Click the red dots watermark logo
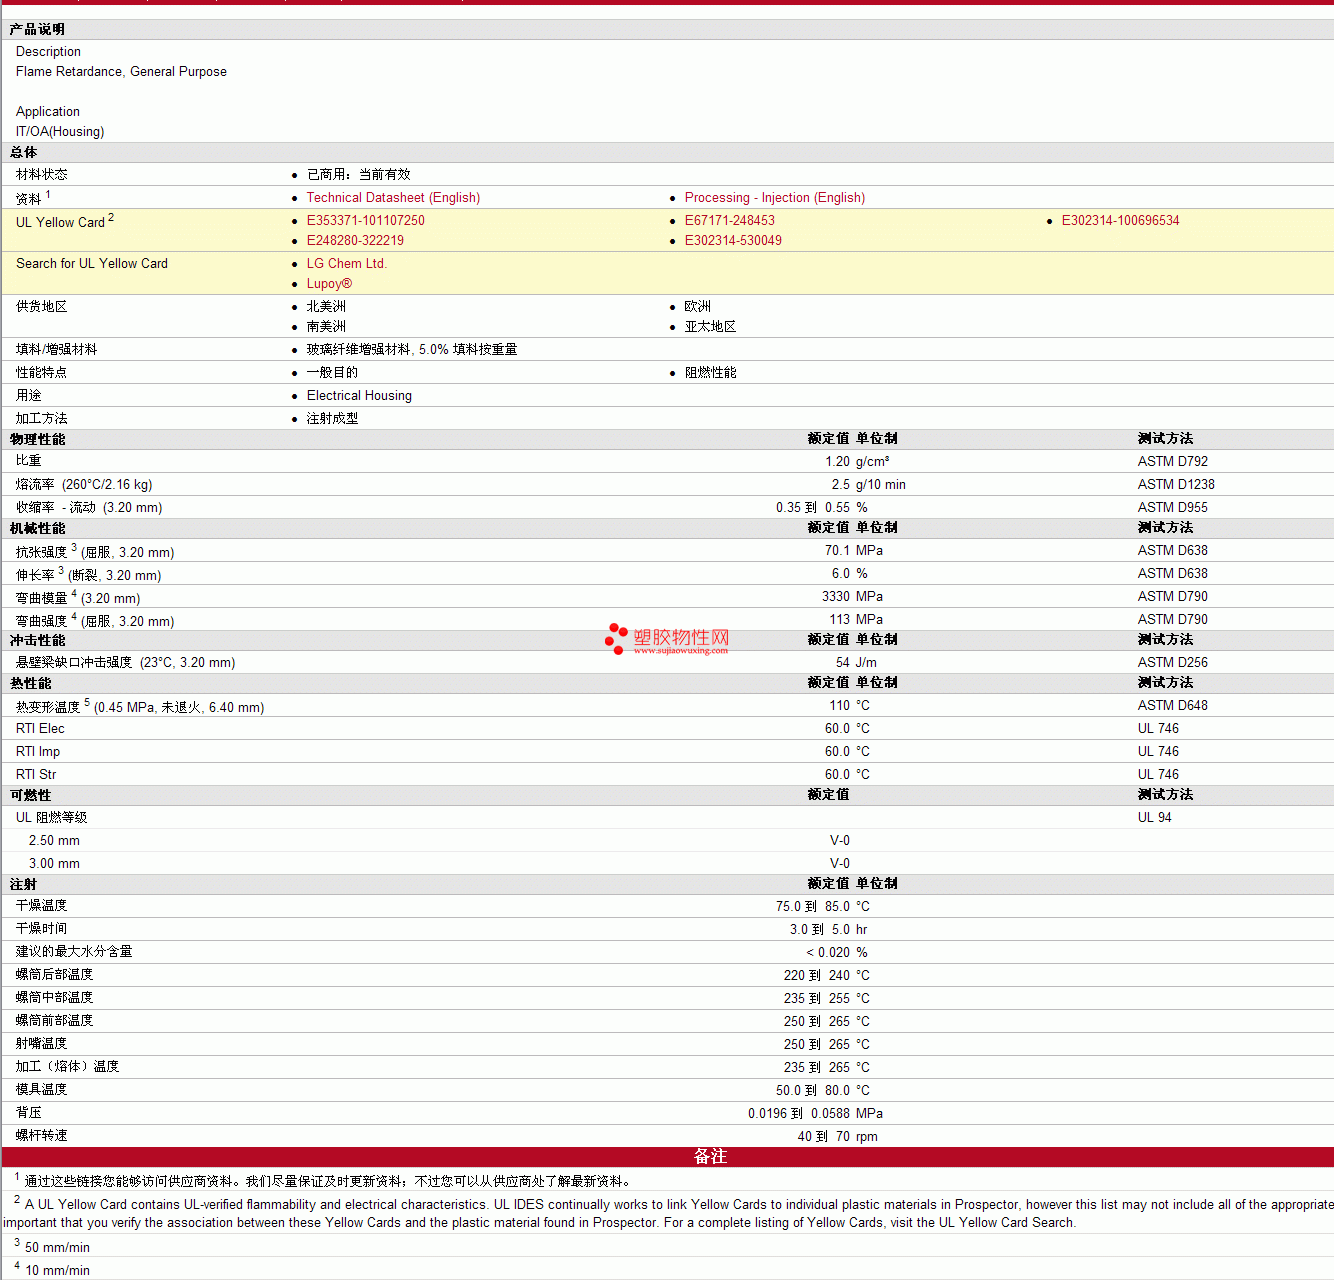Image resolution: width=1334 pixels, height=1280 pixels. 615,639
